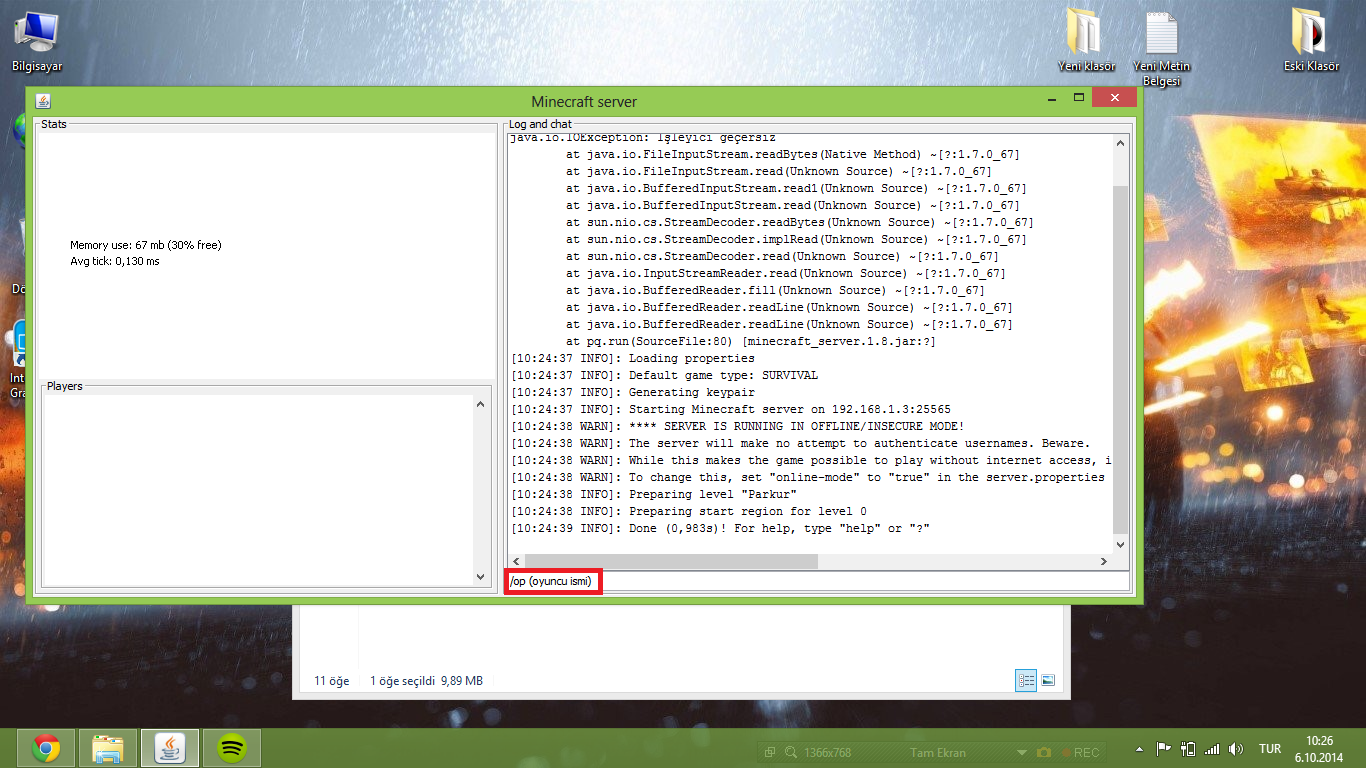This screenshot has width=1366, height=768.
Task: Open the Tam Ekran mode dropdown
Action: [1021, 752]
